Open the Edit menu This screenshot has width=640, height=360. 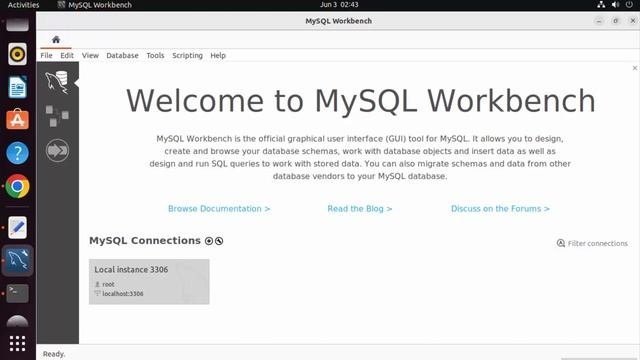click(67, 55)
